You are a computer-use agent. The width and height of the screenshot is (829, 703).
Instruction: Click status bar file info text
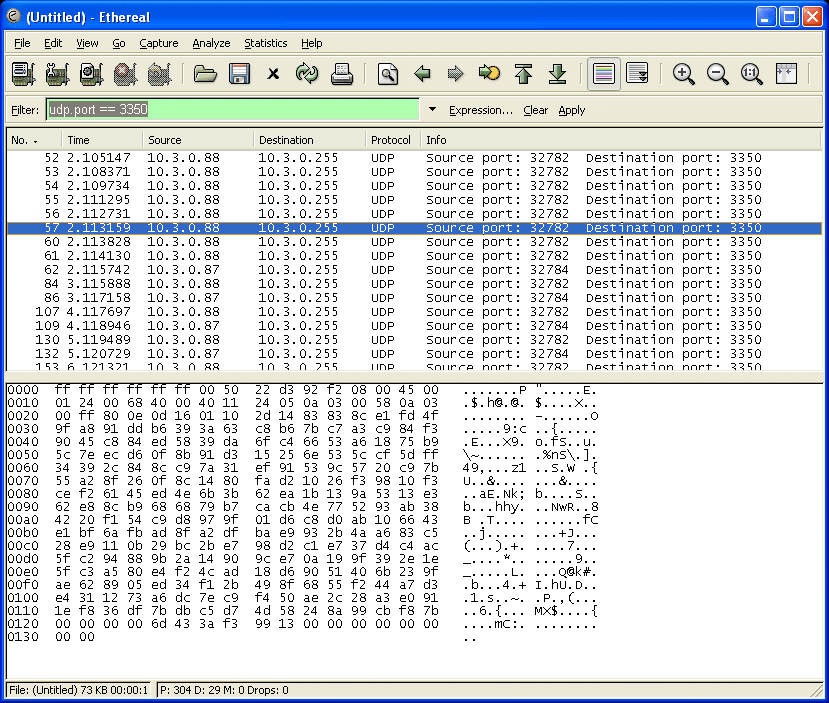click(x=78, y=690)
